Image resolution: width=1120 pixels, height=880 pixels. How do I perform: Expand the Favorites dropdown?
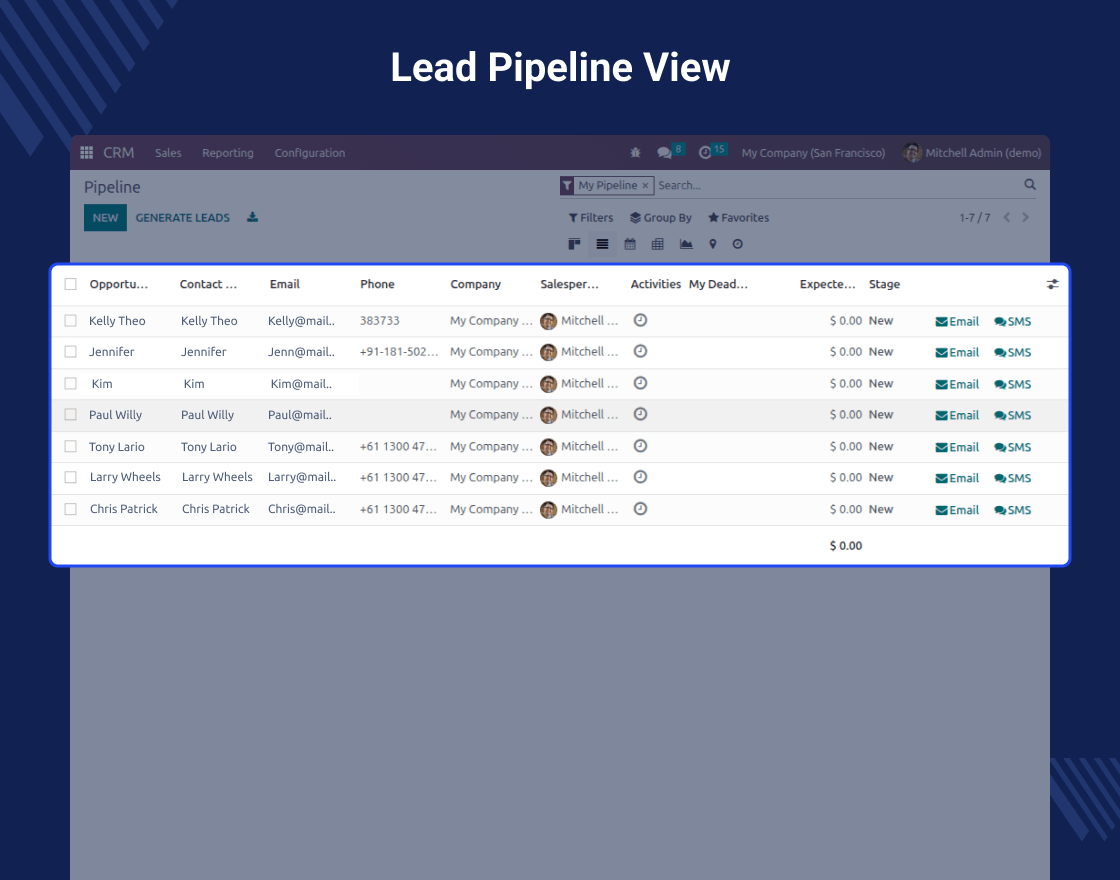point(739,218)
